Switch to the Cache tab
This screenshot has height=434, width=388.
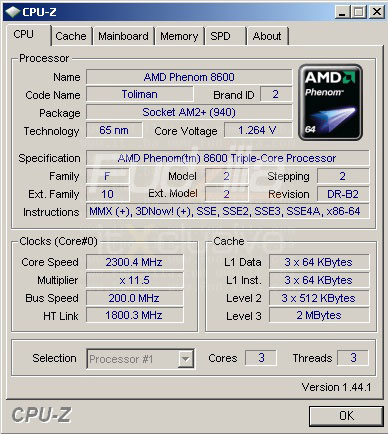pyautogui.click(x=71, y=36)
